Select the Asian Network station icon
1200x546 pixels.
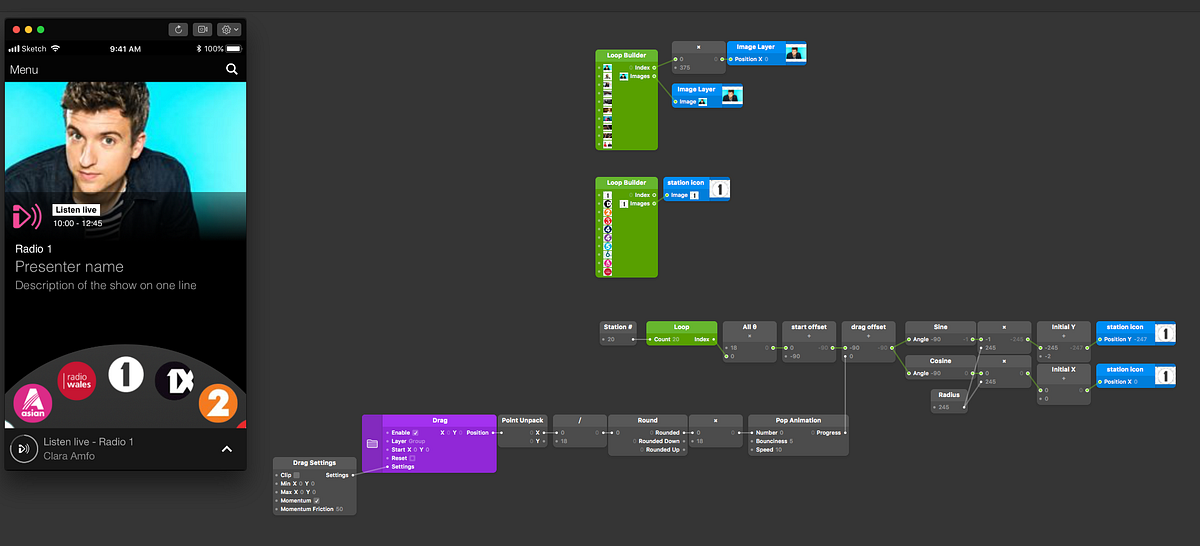(x=33, y=405)
